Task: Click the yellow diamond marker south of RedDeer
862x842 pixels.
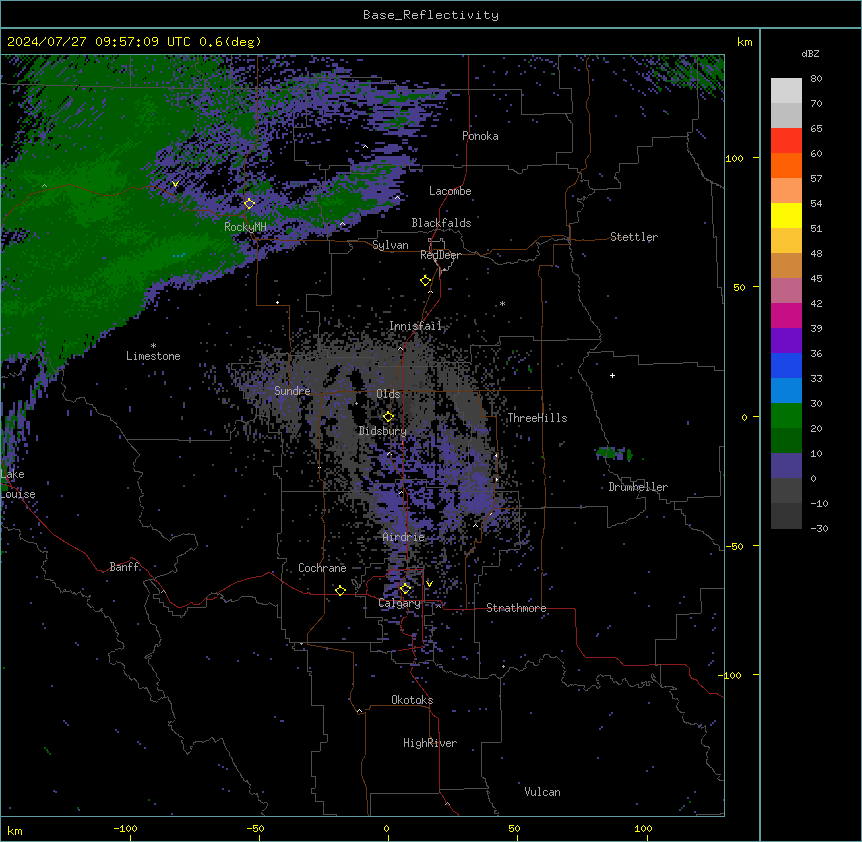Action: [425, 280]
